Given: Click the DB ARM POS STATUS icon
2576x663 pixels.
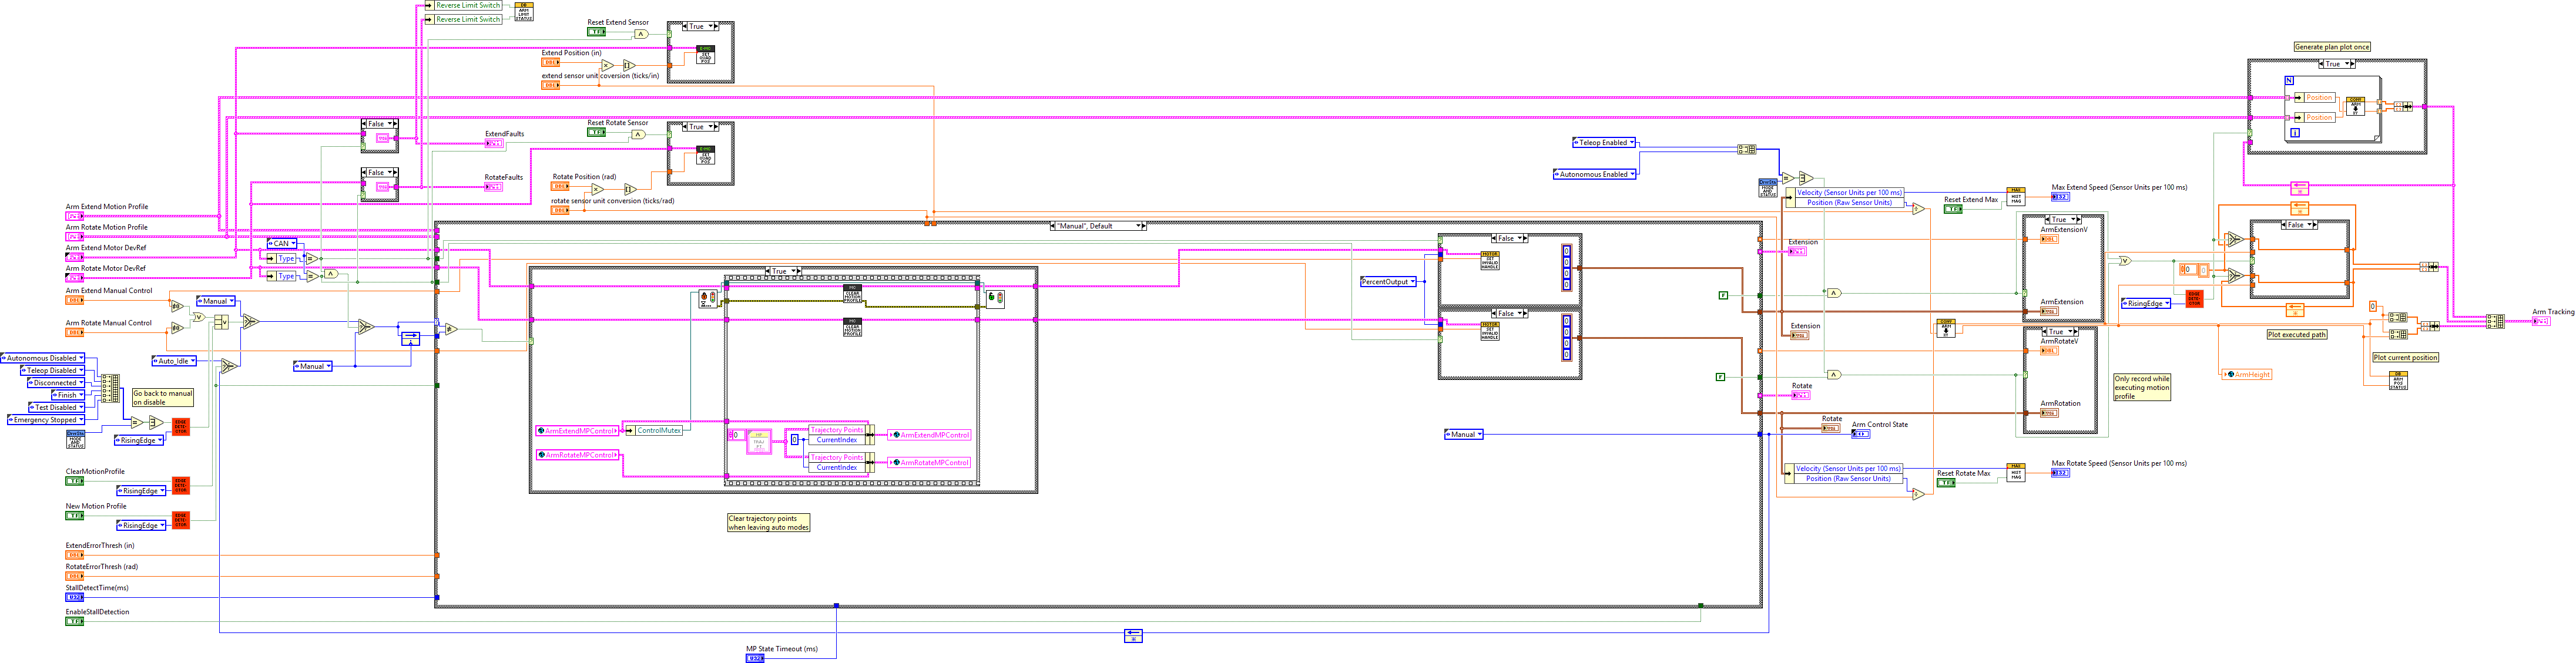Looking at the screenshot, I should tap(2399, 381).
